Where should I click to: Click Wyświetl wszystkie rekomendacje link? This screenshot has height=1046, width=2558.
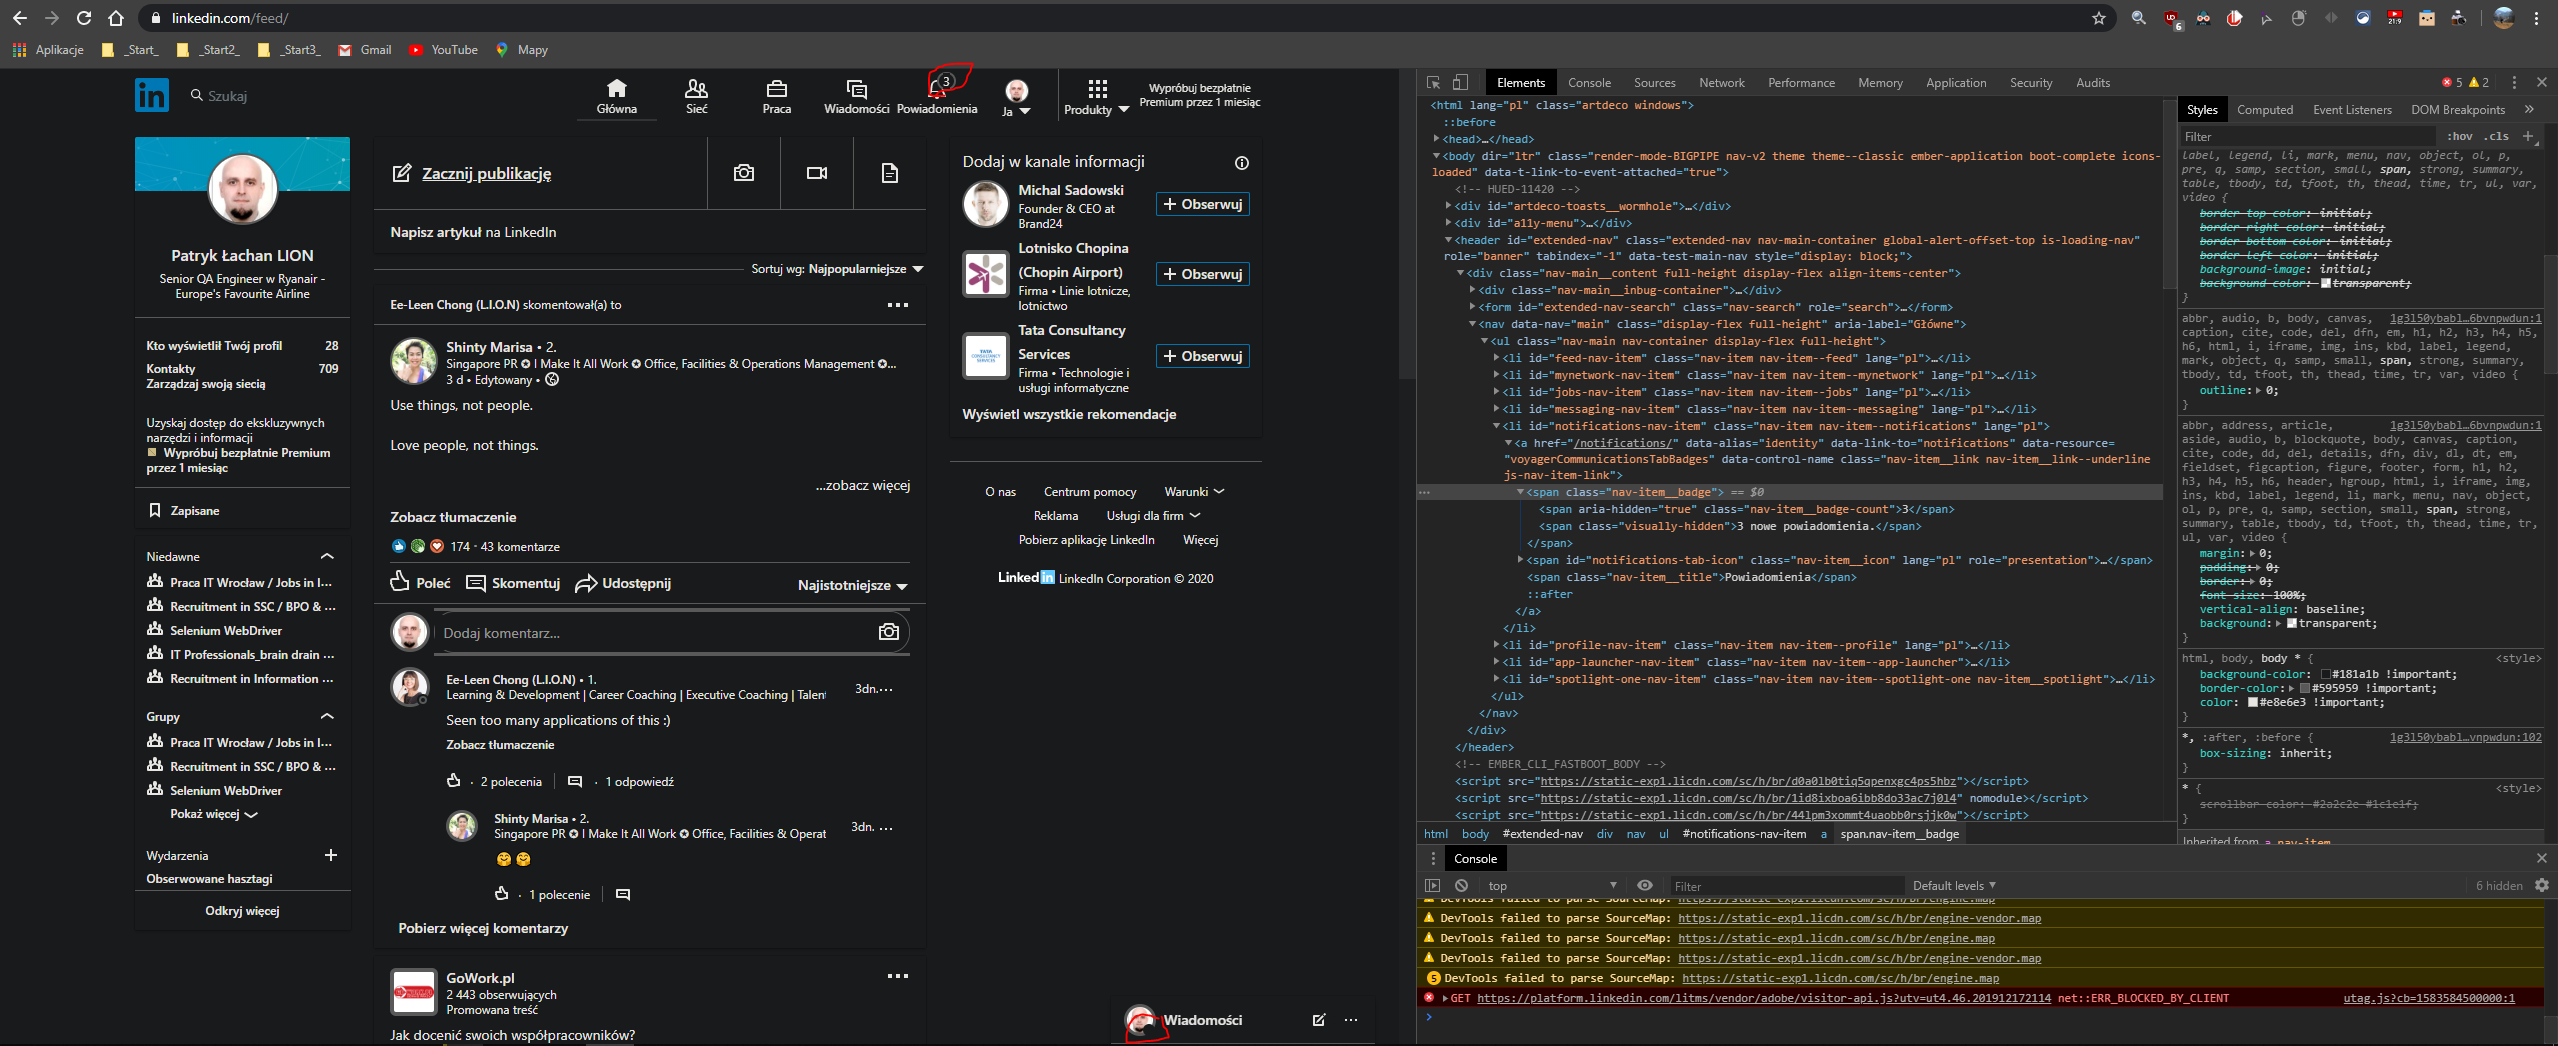coord(1069,414)
